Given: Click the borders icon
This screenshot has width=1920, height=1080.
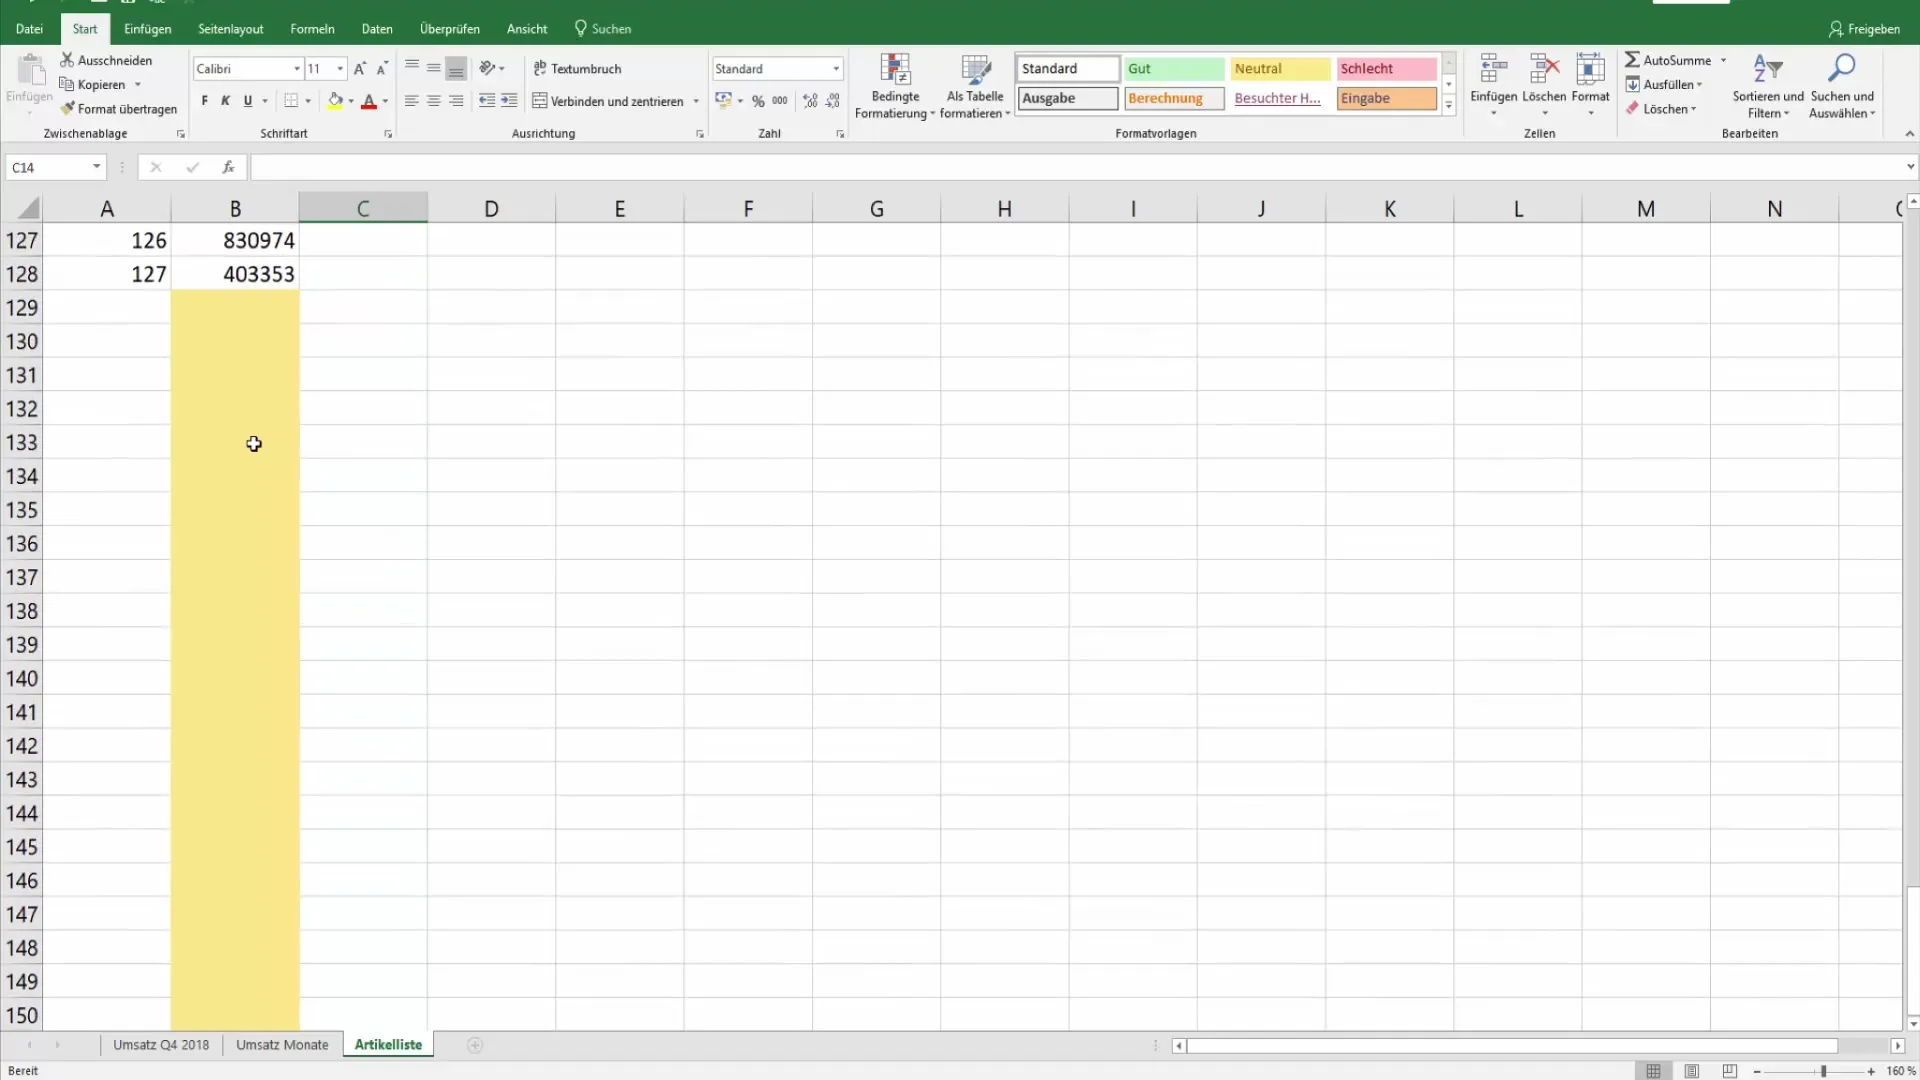Looking at the screenshot, I should tap(291, 101).
